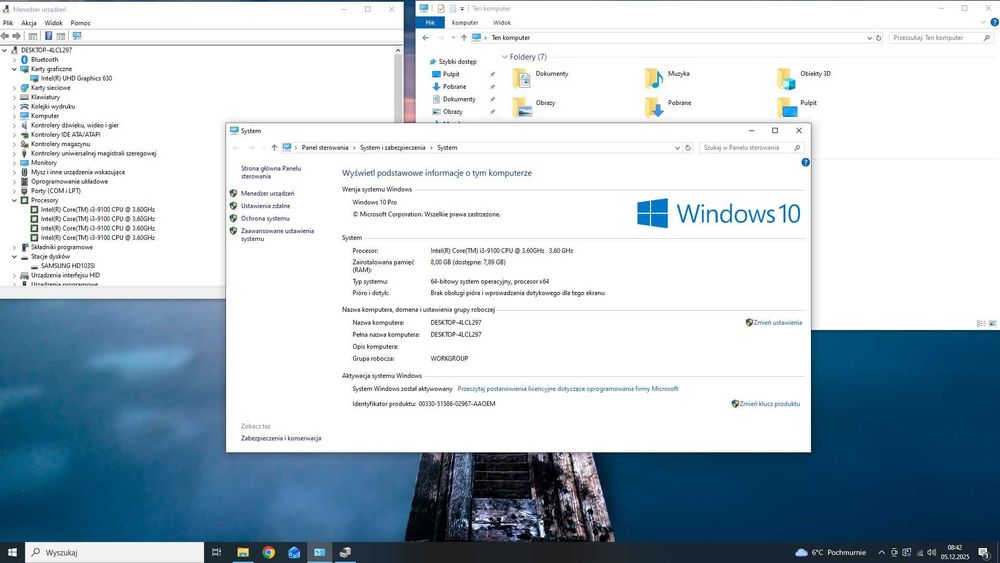Click the forward arrow in Device Manager toolbar
This screenshot has width=1000, height=563.
click(x=16, y=36)
